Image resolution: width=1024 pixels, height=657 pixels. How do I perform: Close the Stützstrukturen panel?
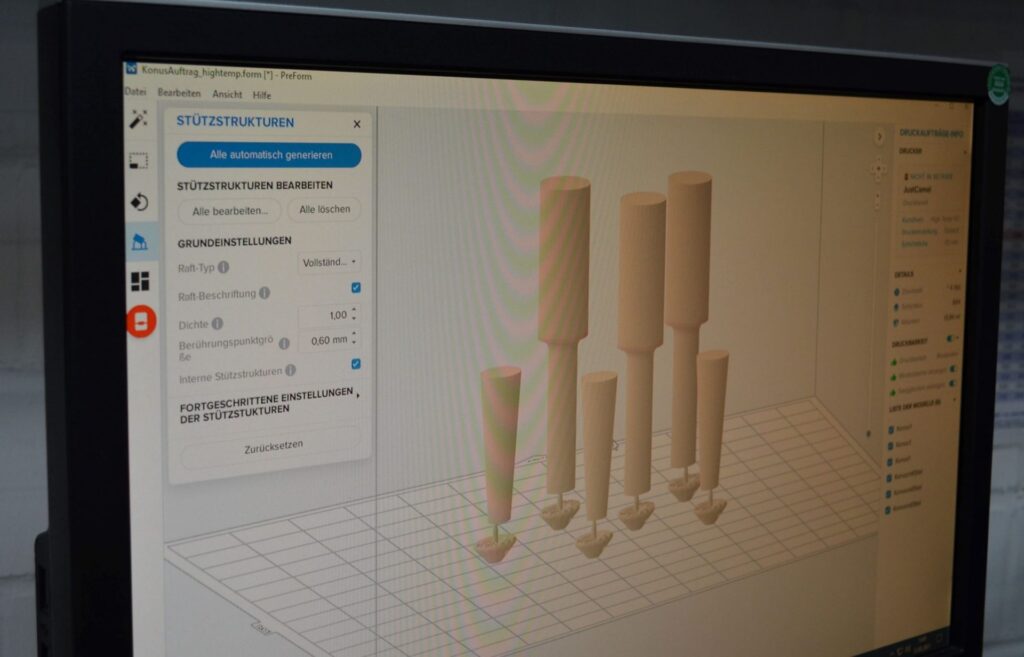tap(357, 124)
